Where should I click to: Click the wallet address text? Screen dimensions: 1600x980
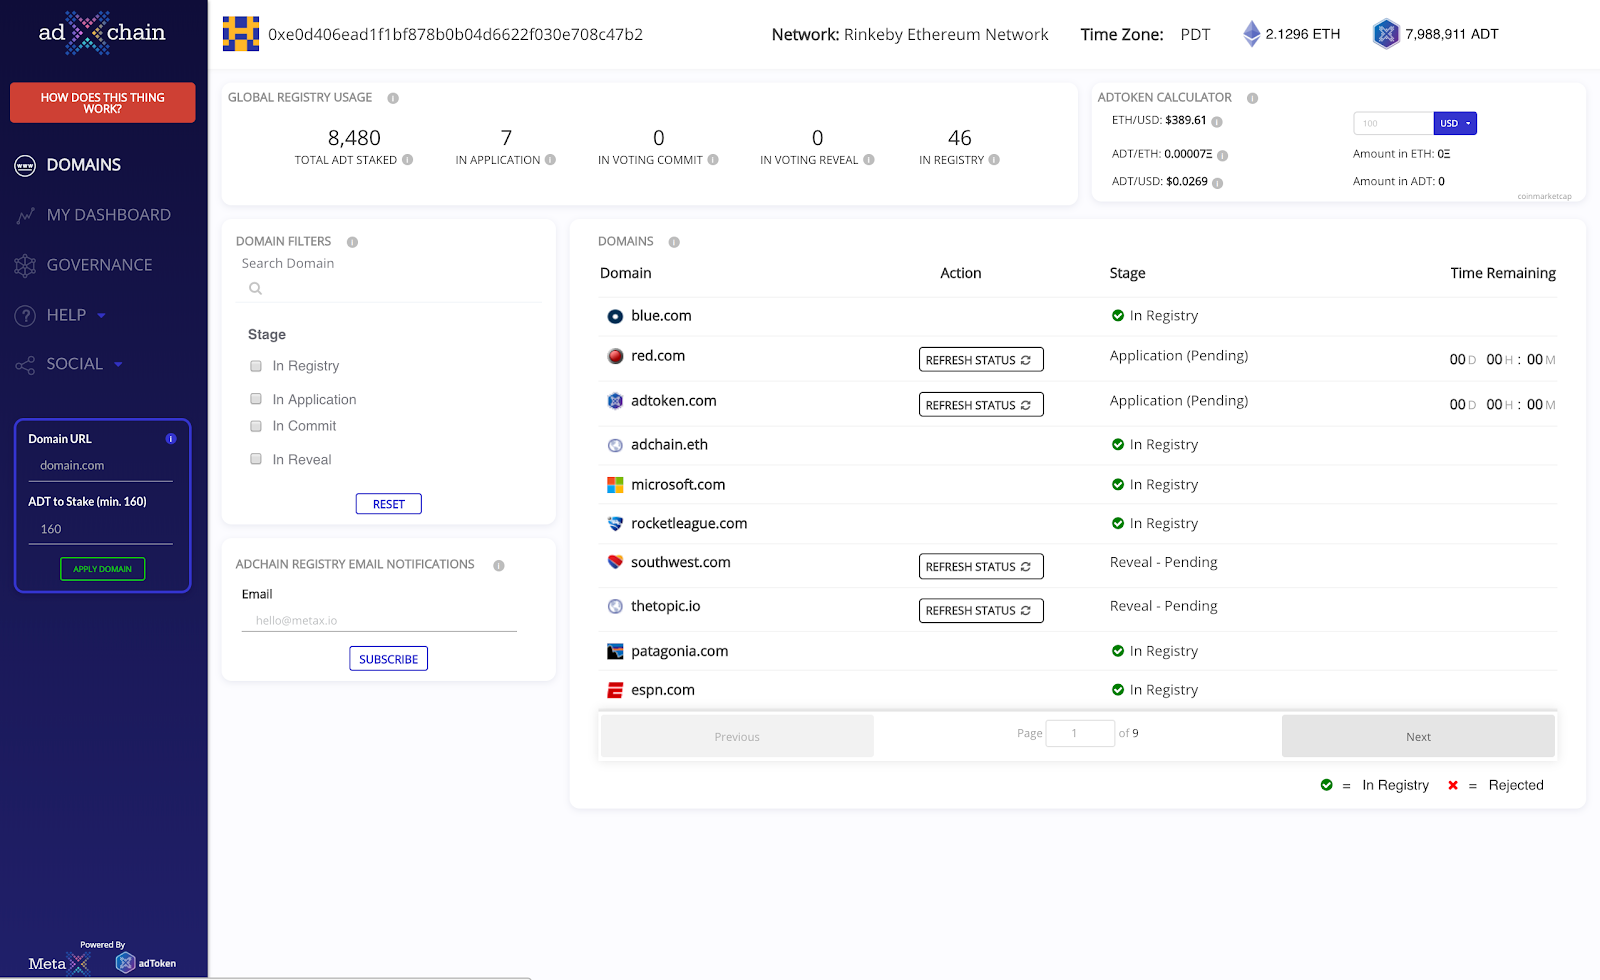[455, 34]
